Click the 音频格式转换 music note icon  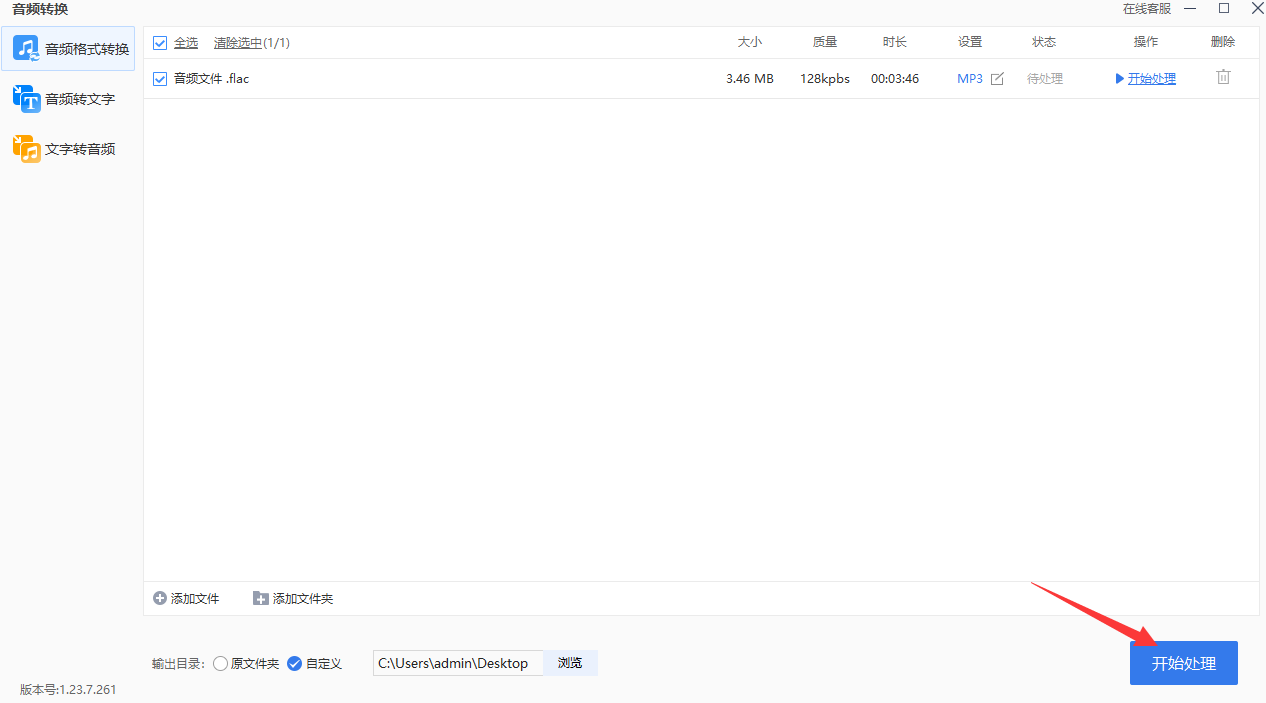pos(26,48)
